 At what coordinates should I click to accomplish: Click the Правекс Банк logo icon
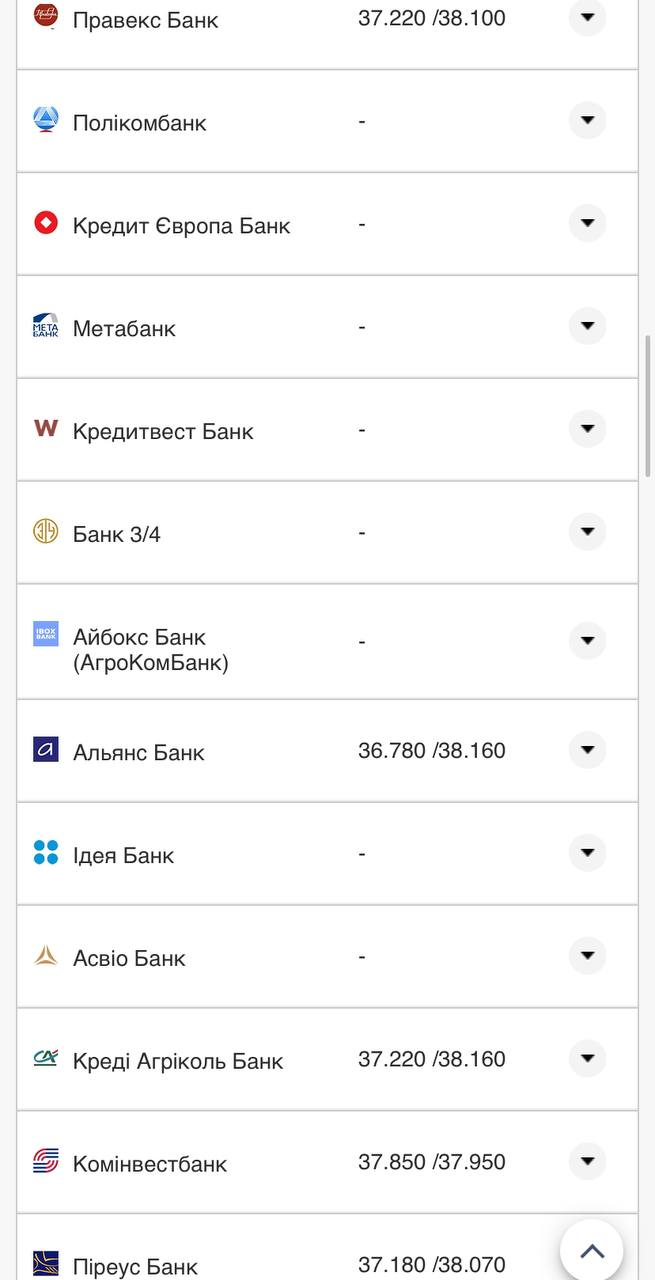46,16
